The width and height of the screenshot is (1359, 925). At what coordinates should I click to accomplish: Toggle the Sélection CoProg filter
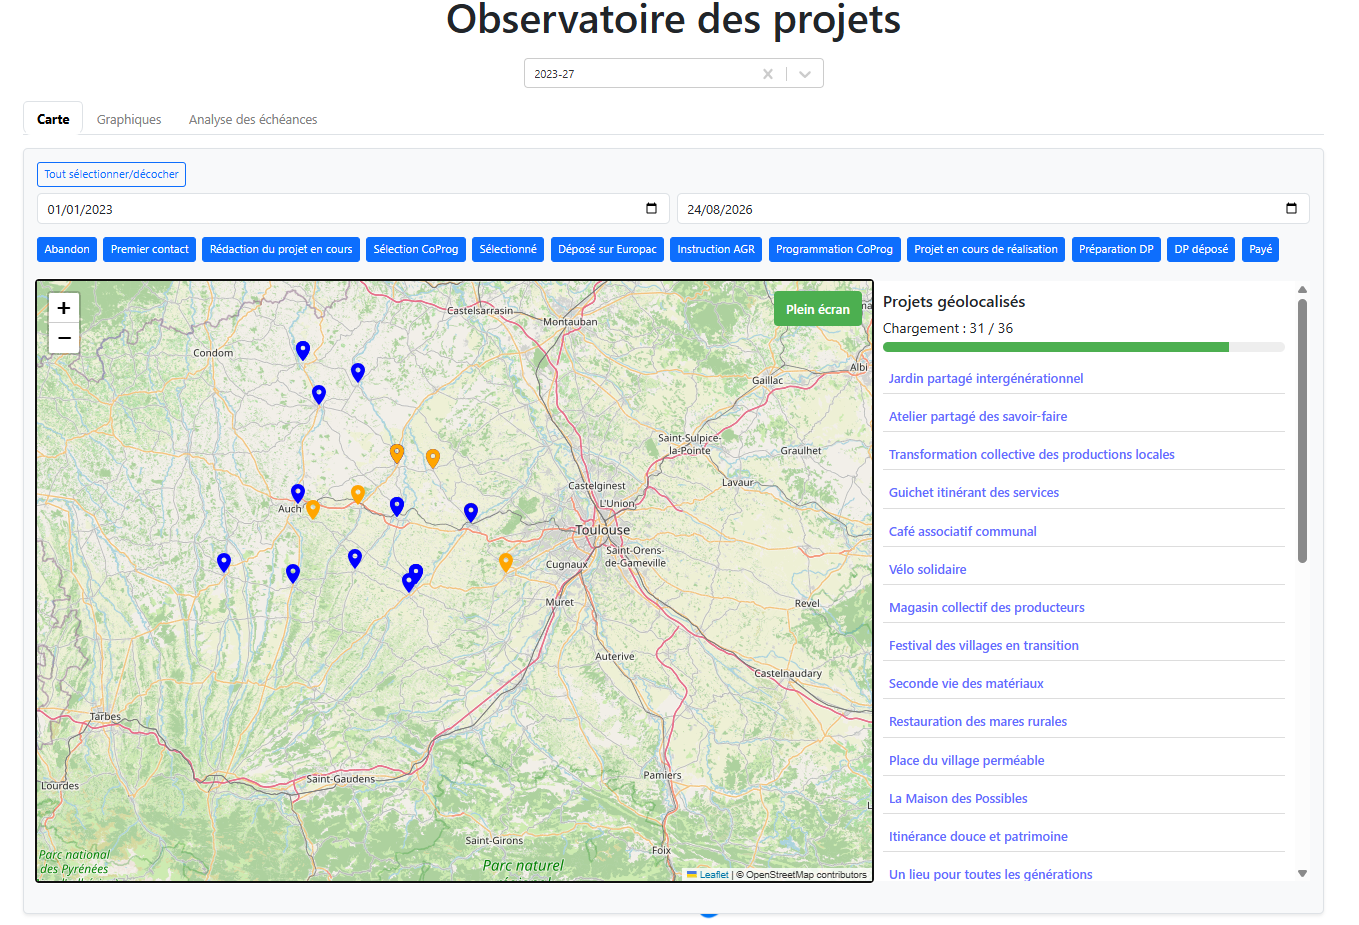coord(416,249)
